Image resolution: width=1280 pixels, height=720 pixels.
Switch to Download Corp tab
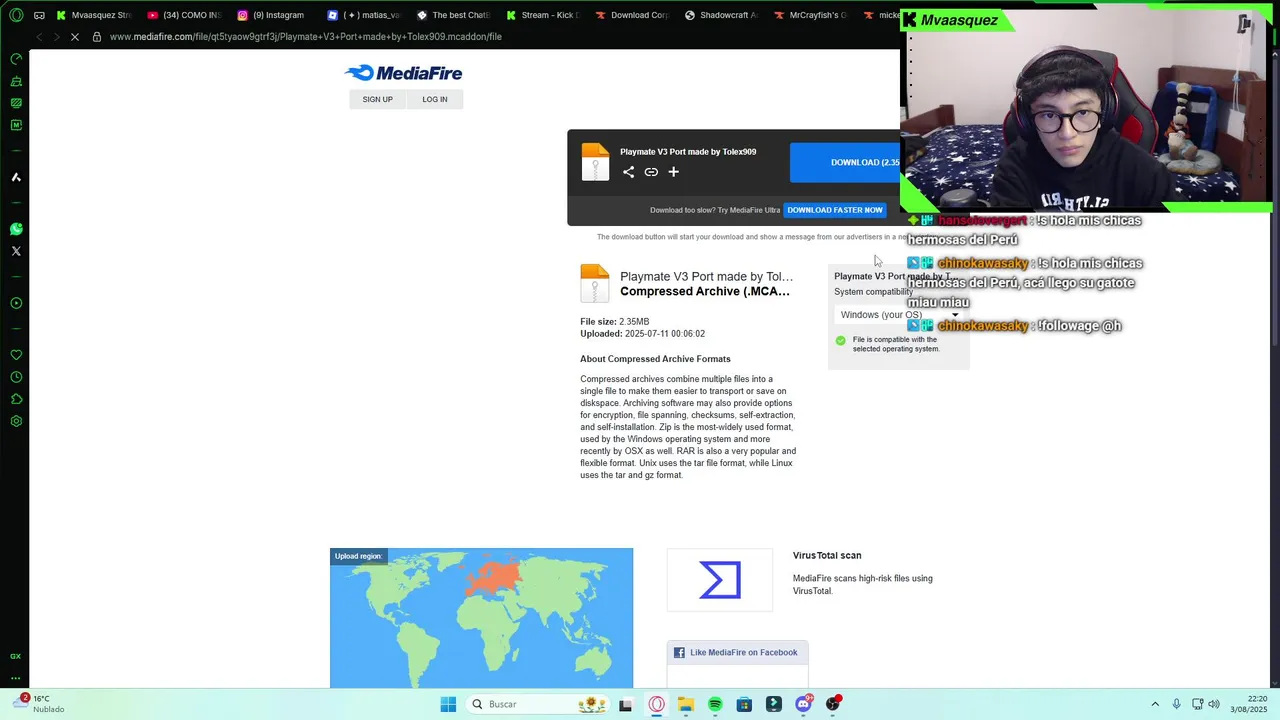click(x=632, y=15)
